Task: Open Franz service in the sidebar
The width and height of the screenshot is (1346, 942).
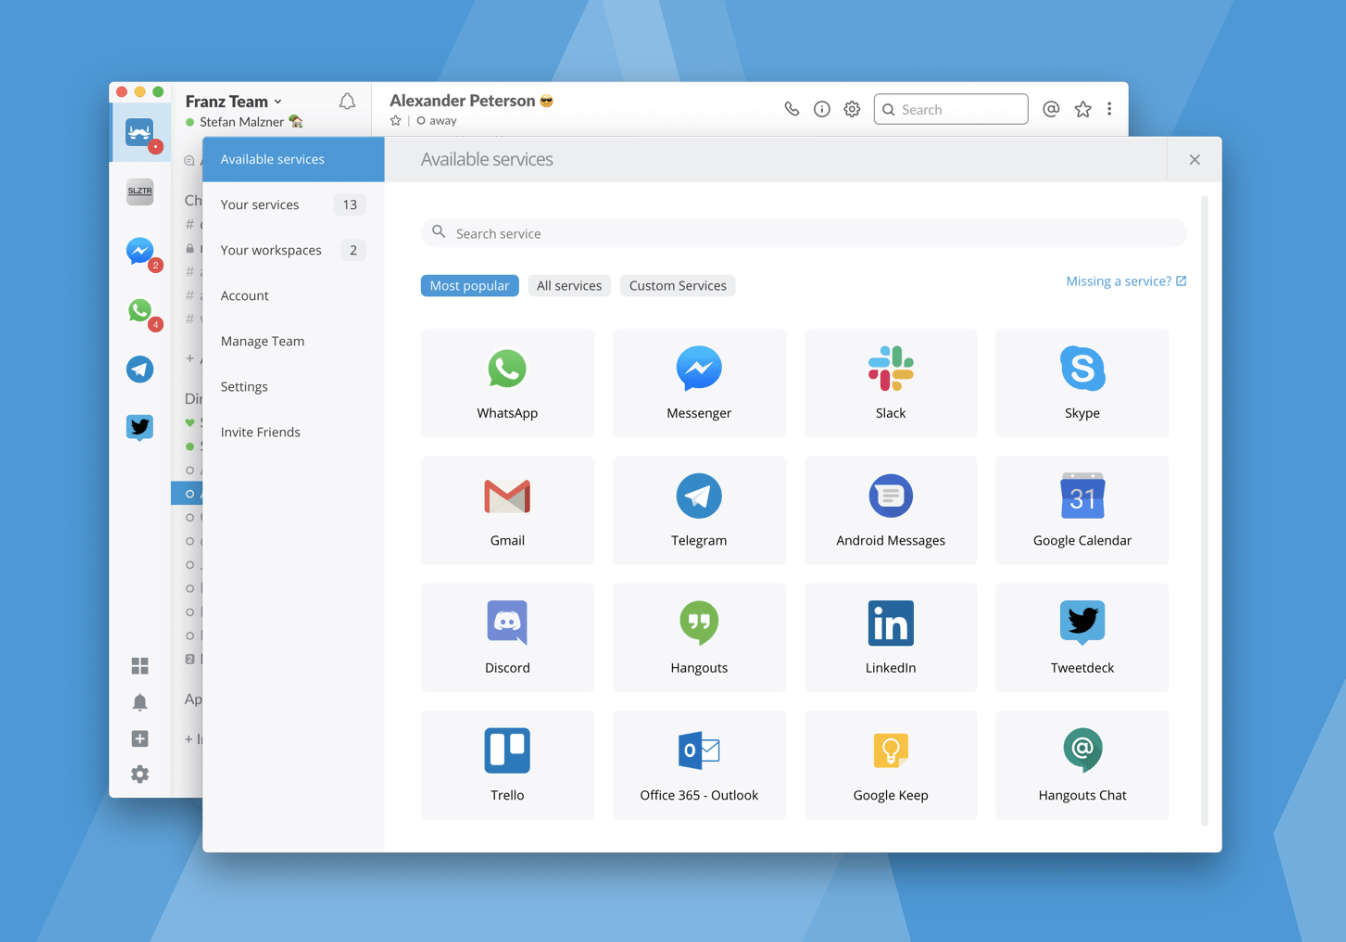Action: click(x=140, y=132)
